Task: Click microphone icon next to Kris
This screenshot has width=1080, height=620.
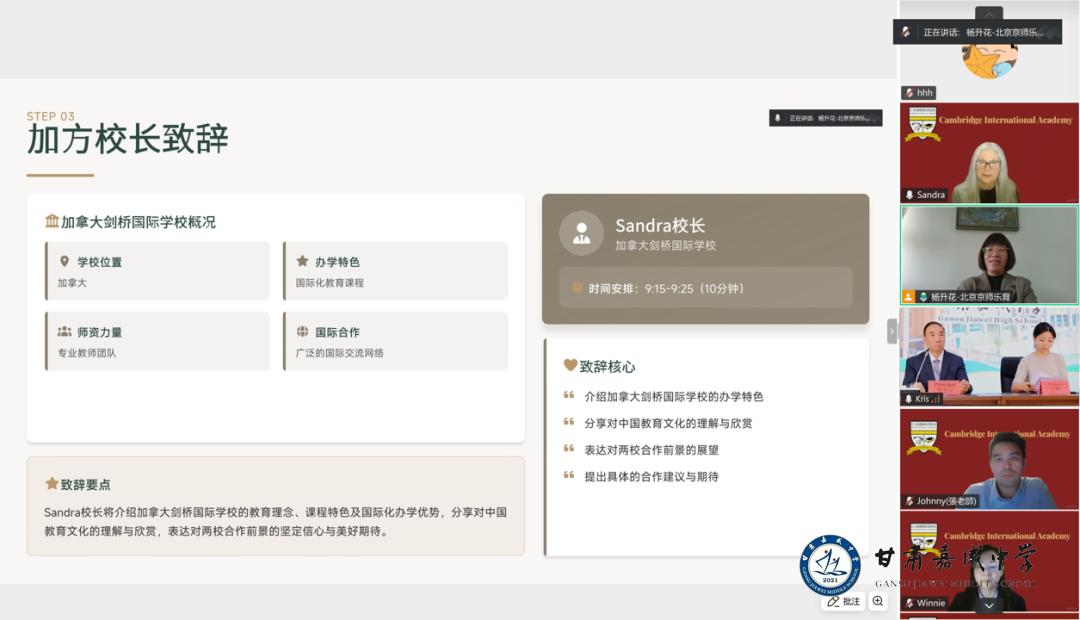Action: pyautogui.click(x=909, y=399)
